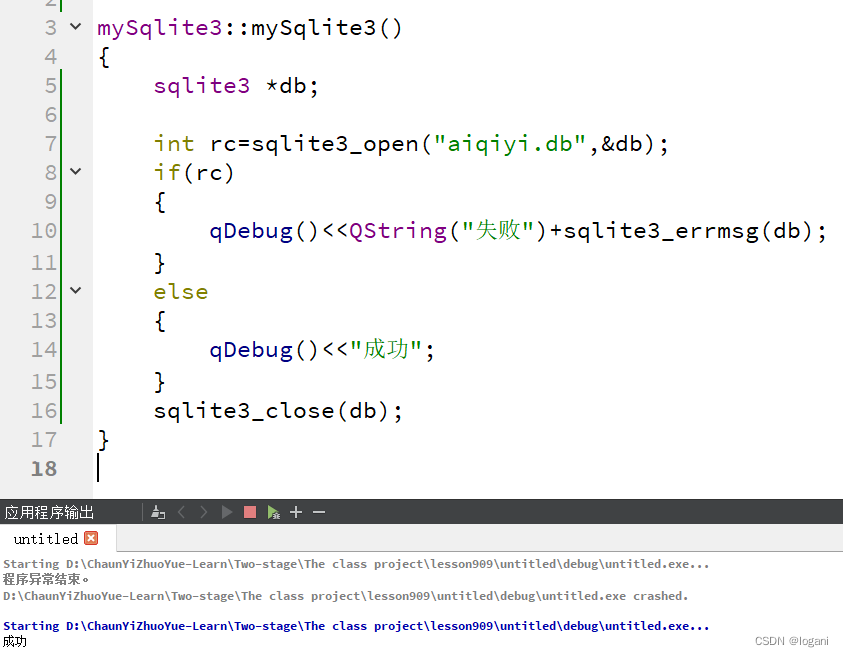Zoom out output text with minus icon
Image resolution: width=843 pixels, height=657 pixels.
318,512
